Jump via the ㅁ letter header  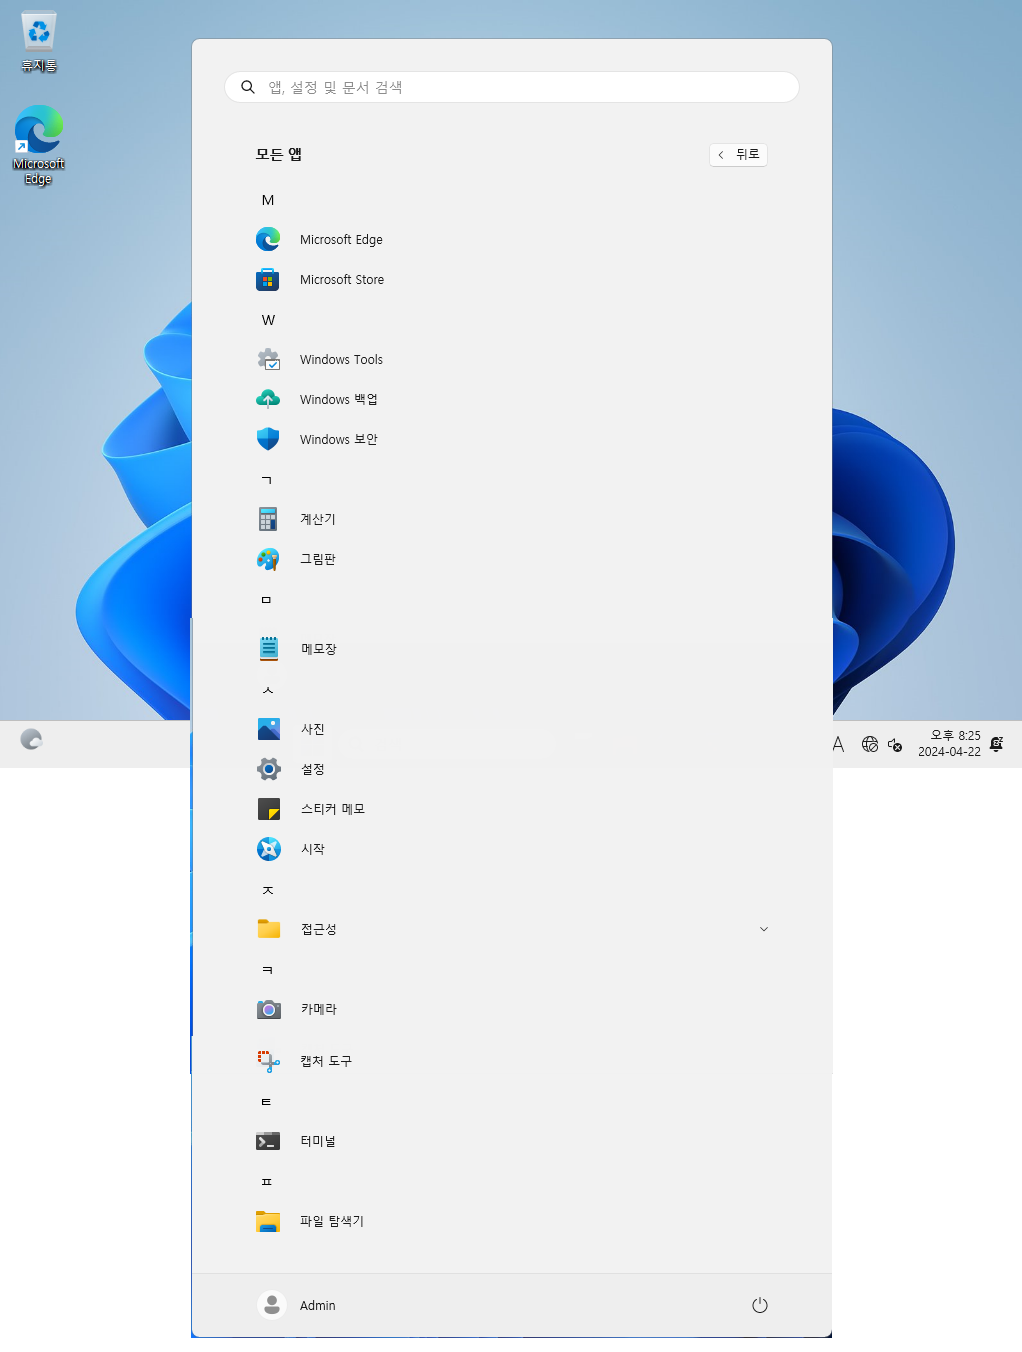pos(266,600)
